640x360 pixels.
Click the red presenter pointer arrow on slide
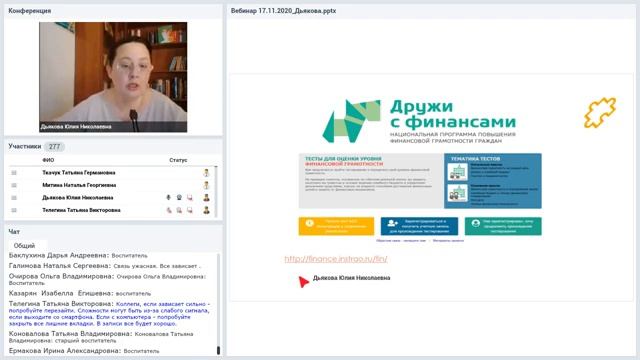tap(303, 281)
